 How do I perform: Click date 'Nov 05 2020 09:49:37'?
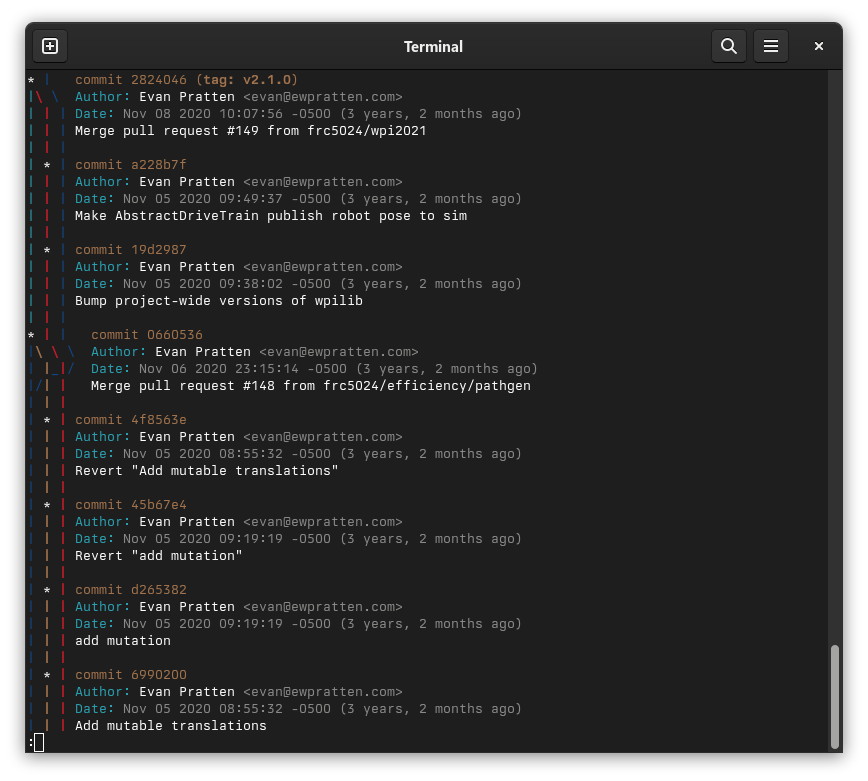[x=203, y=199]
